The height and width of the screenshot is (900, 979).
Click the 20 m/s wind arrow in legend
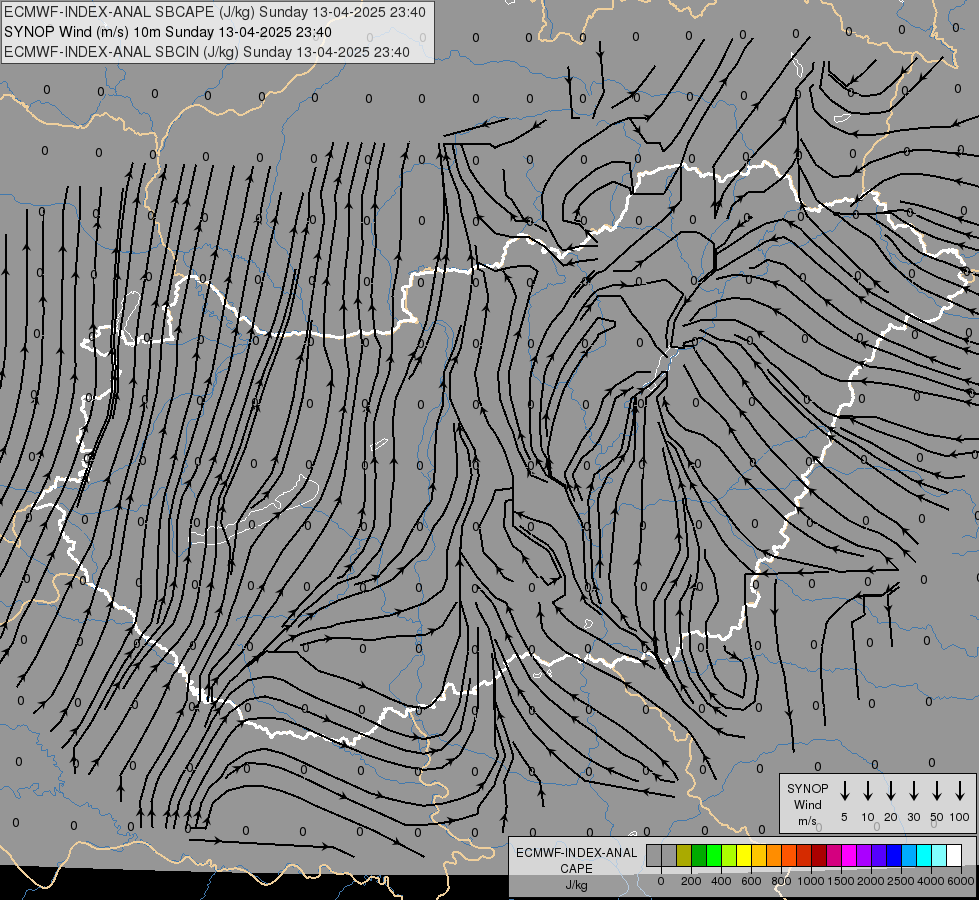point(890,791)
